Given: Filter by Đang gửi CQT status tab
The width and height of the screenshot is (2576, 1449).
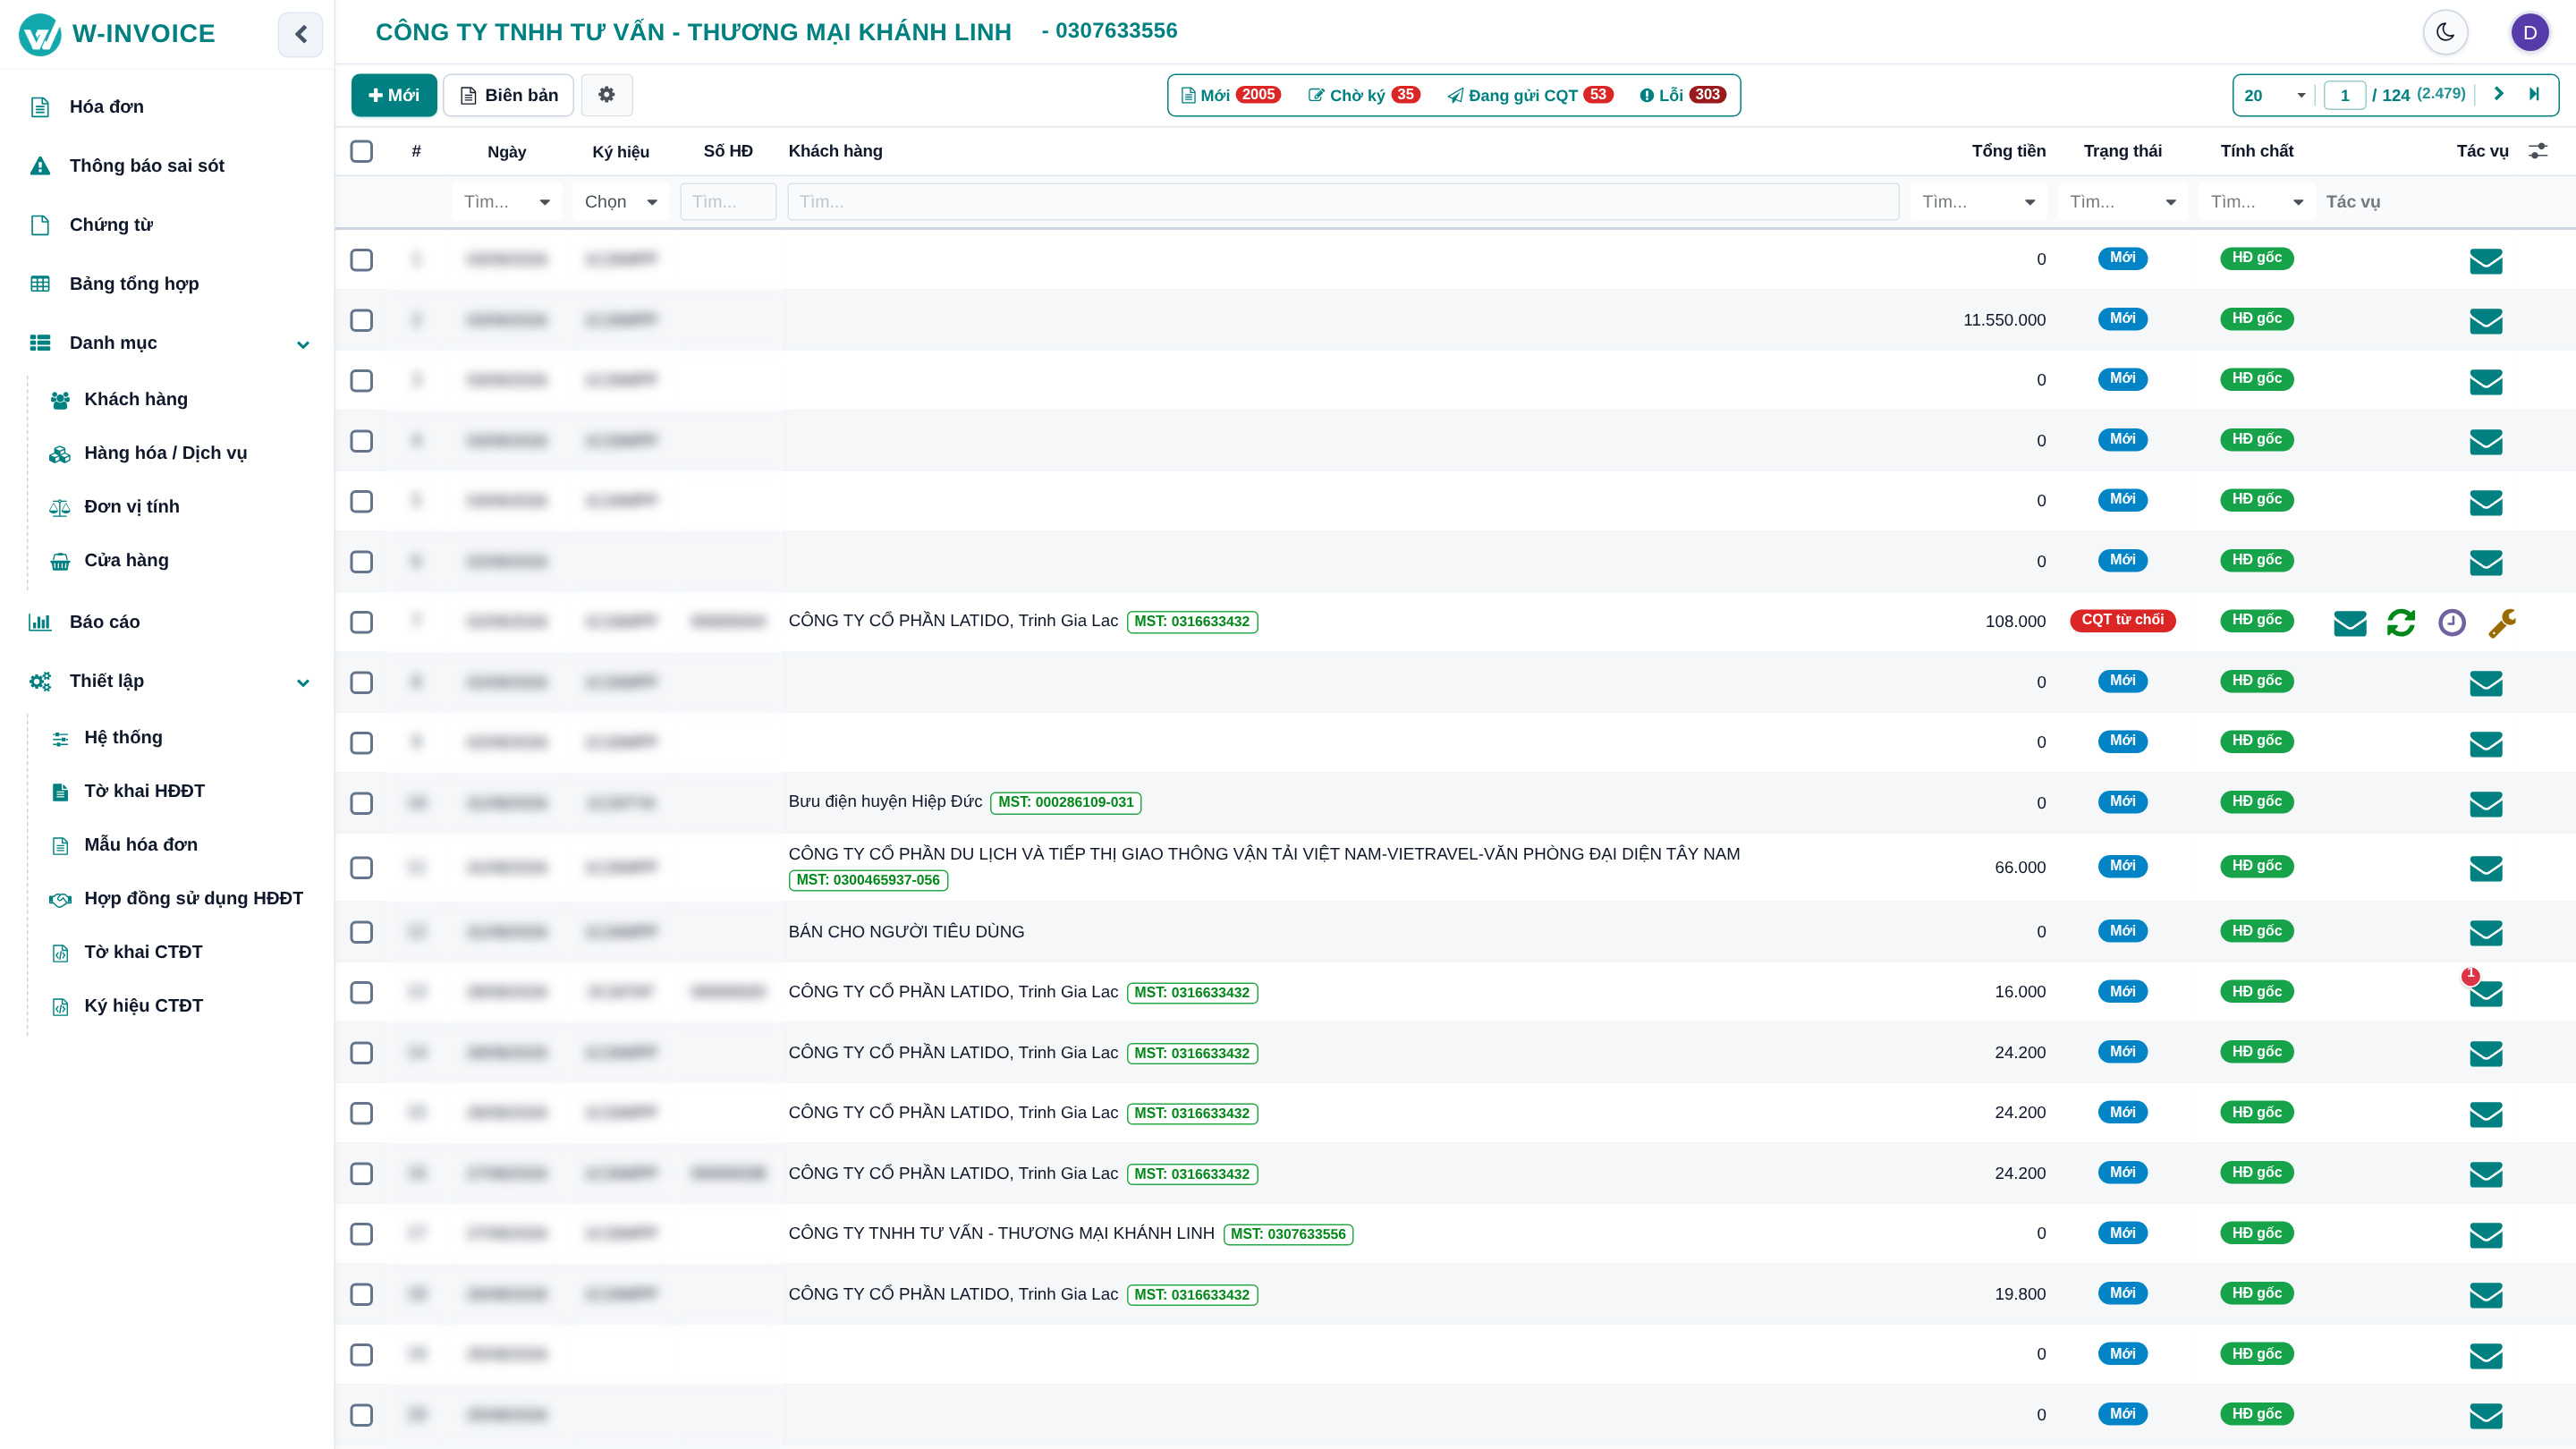Looking at the screenshot, I should tap(1530, 95).
